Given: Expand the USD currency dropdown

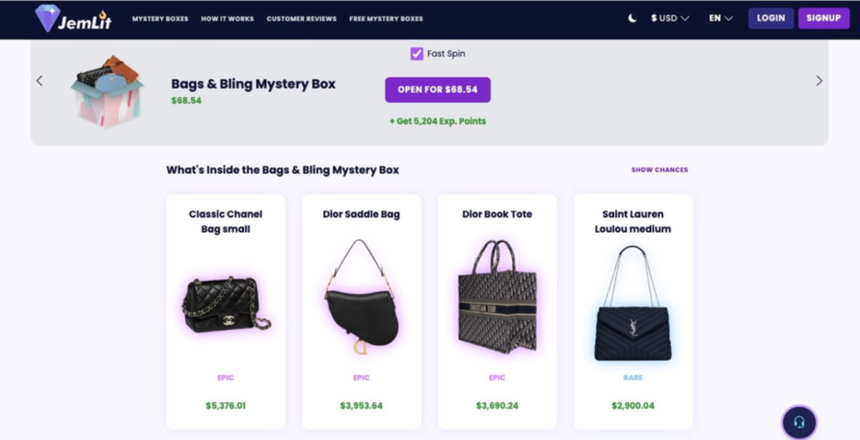Looking at the screenshot, I should coord(670,18).
